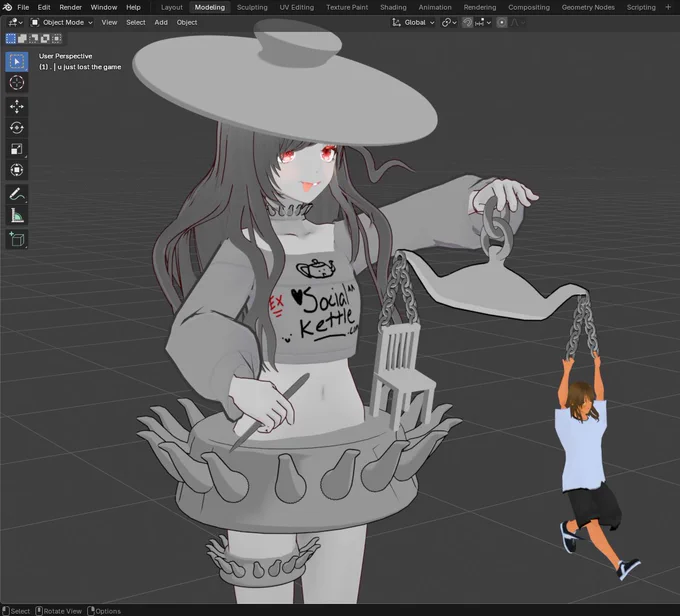Select the Scale tool
The image size is (680, 616).
(x=17, y=149)
